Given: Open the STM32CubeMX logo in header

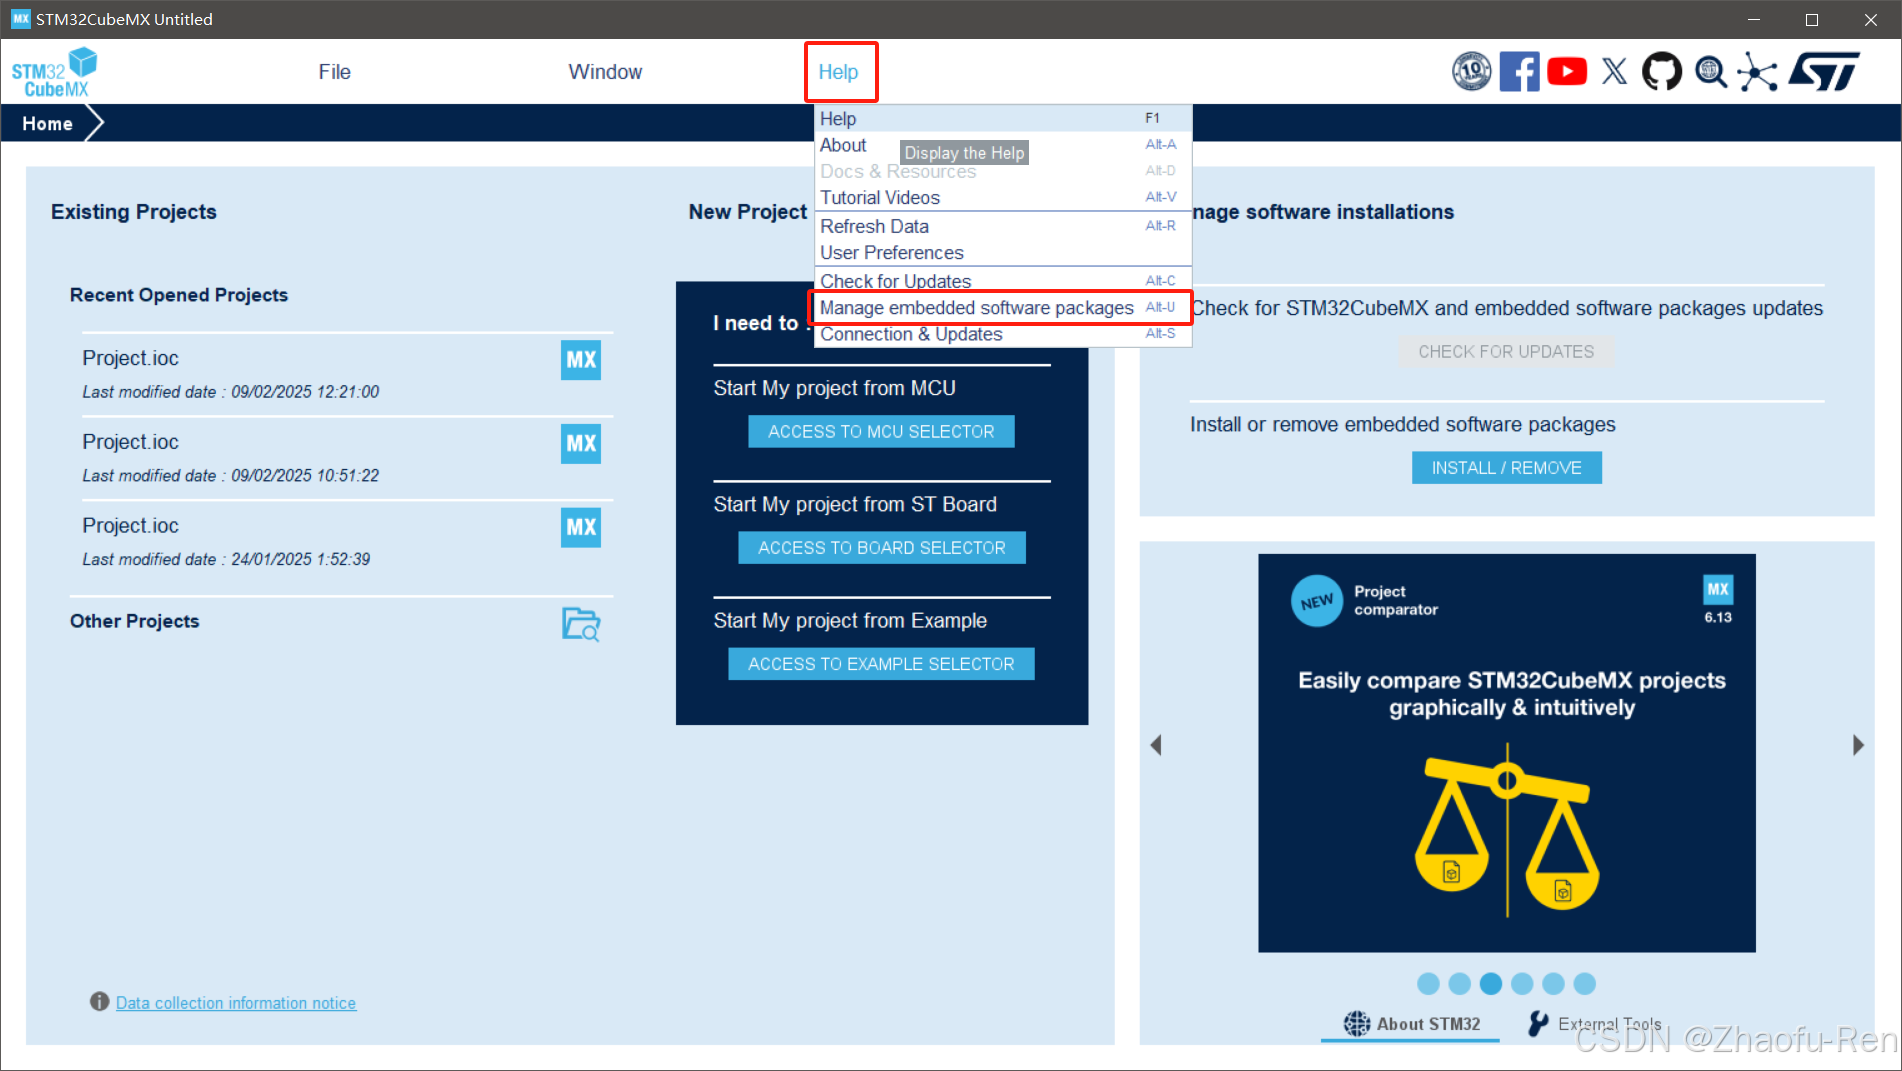Looking at the screenshot, I should pos(55,72).
